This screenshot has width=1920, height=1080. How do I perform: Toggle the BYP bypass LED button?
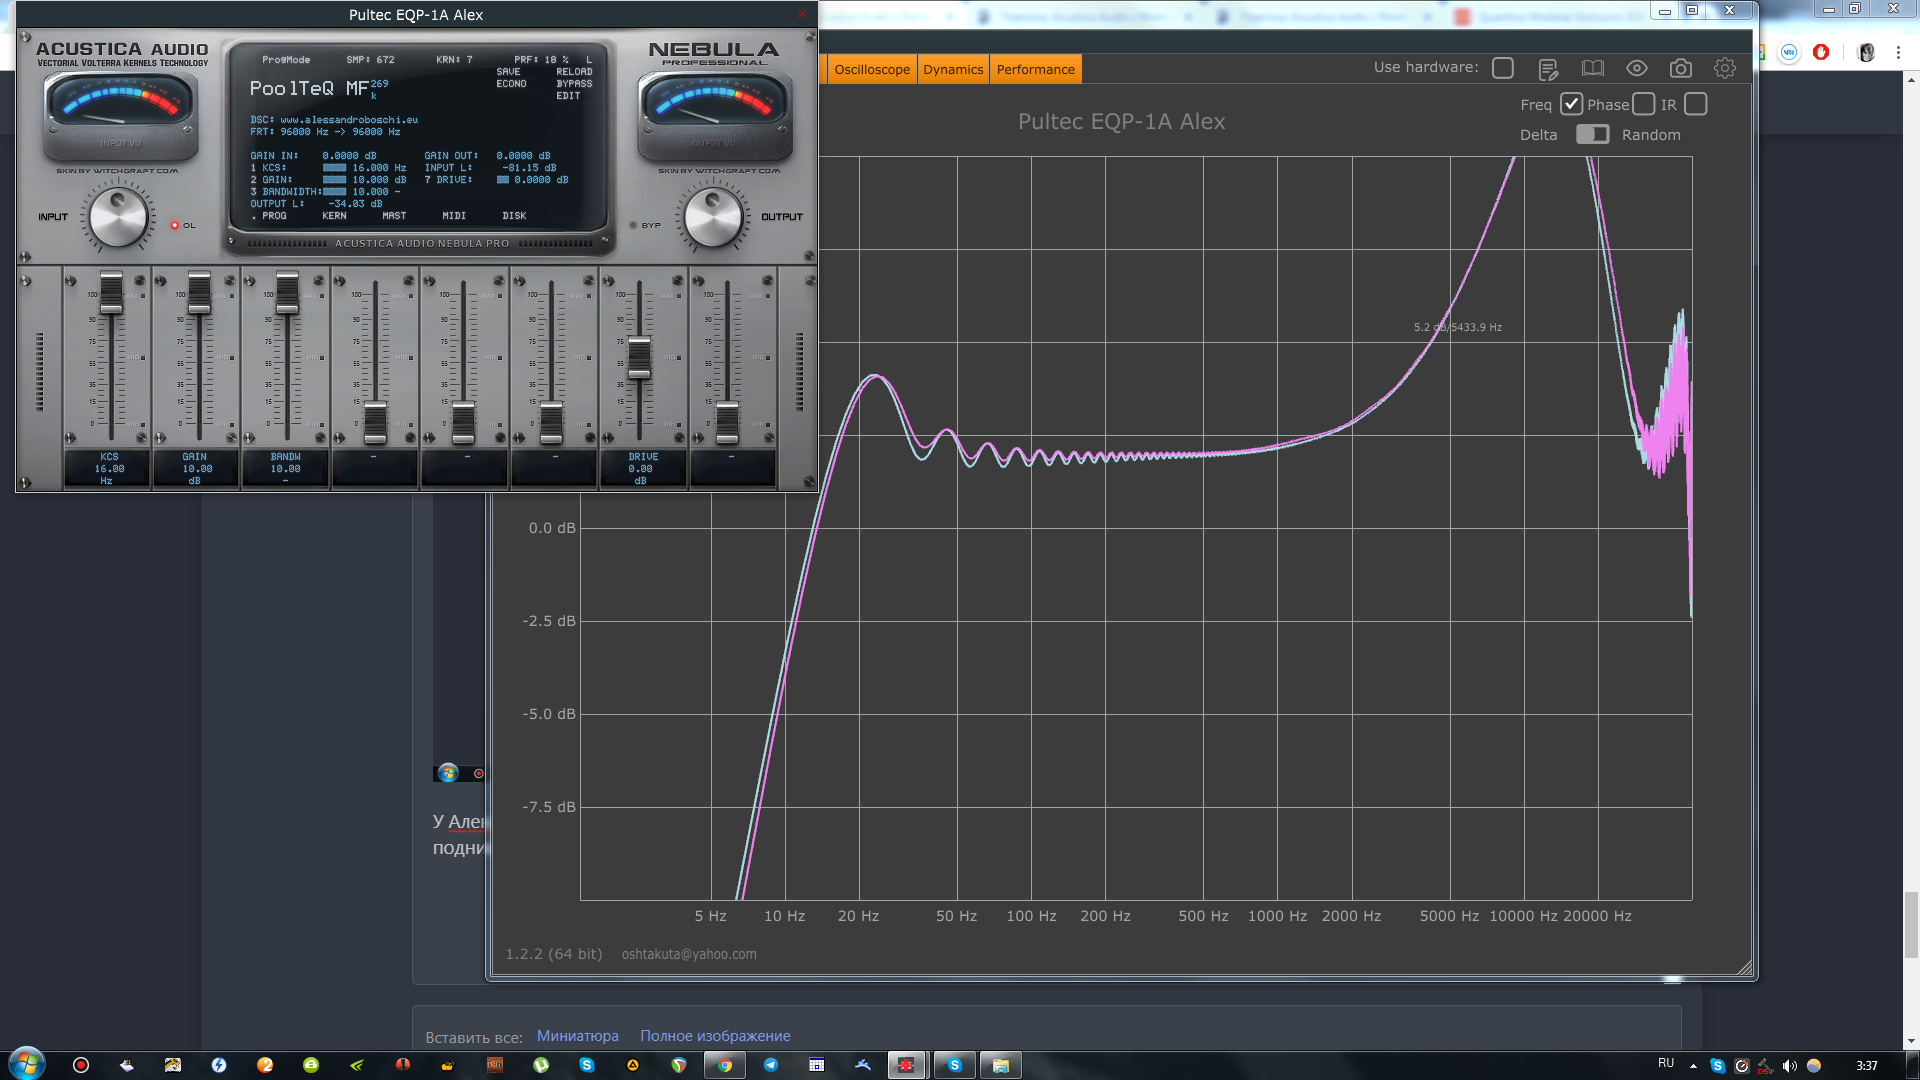coord(634,225)
